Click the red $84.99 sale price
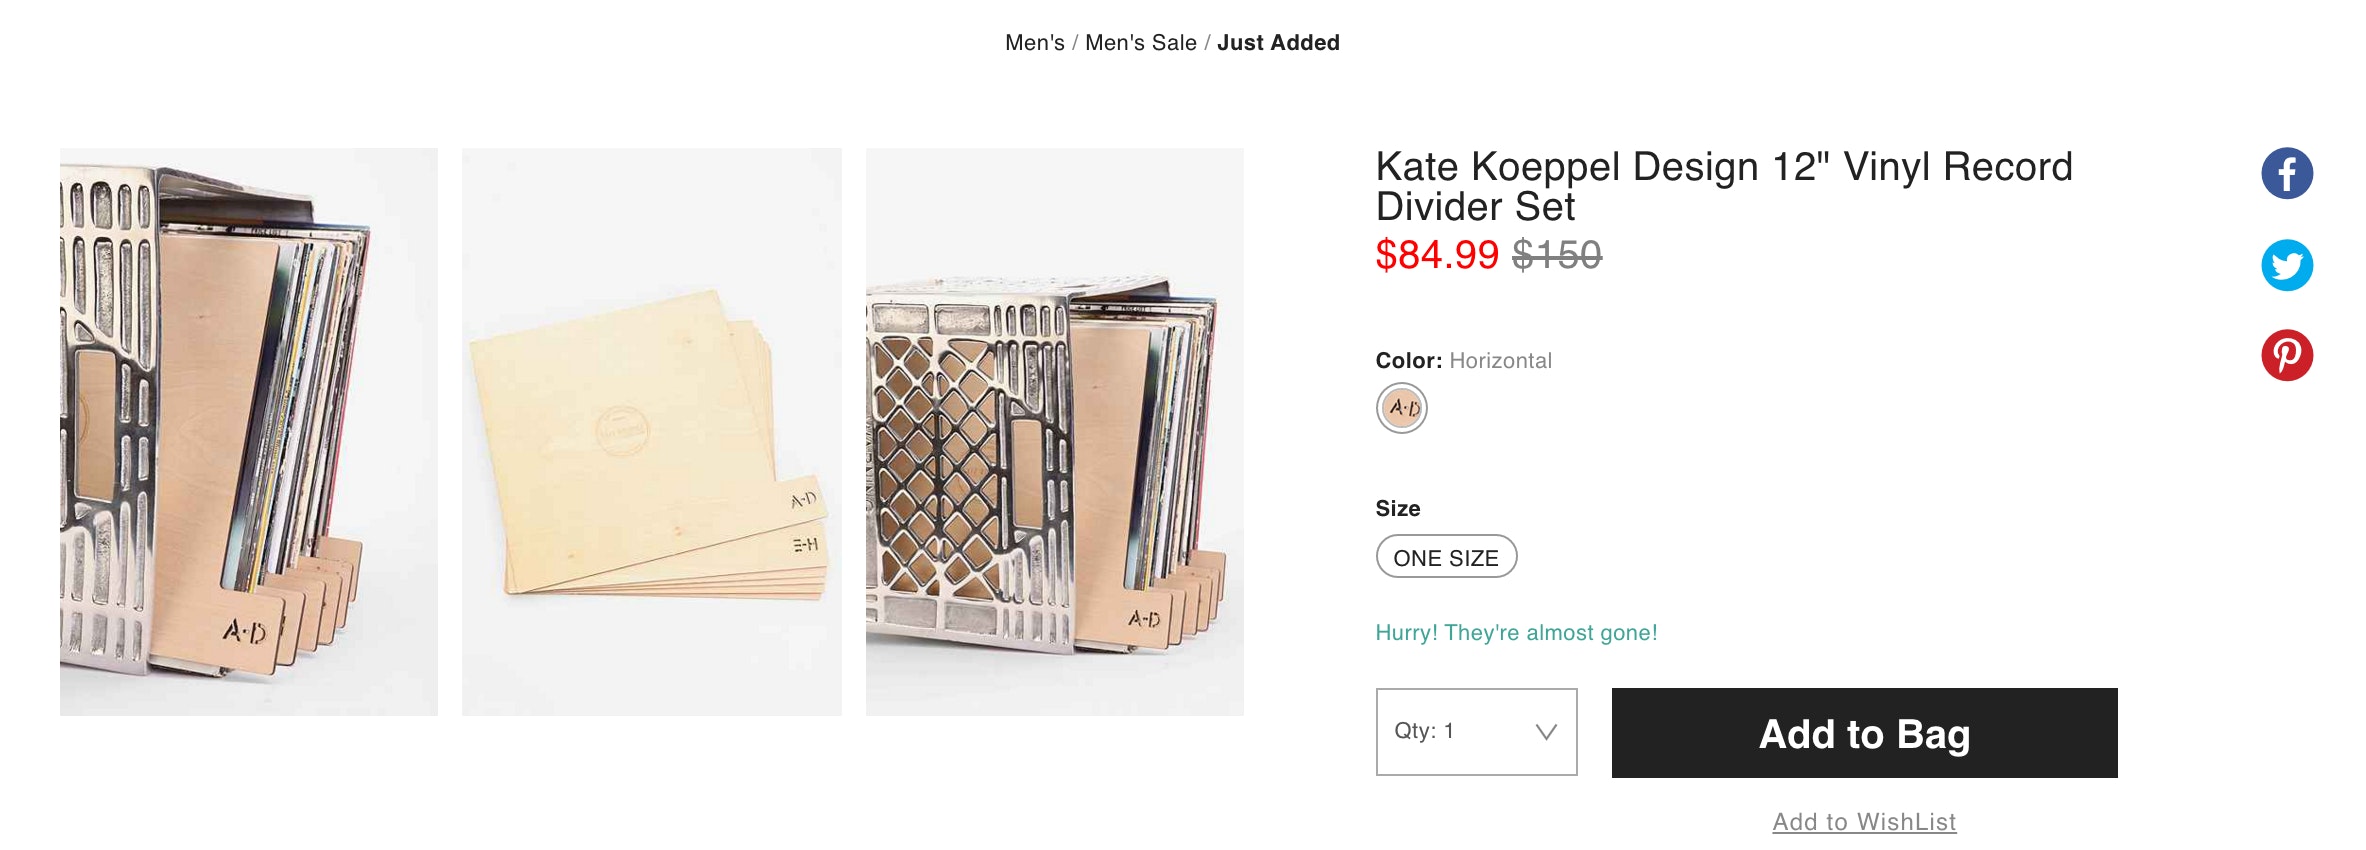This screenshot has width=2366, height=850. pyautogui.click(x=1437, y=255)
